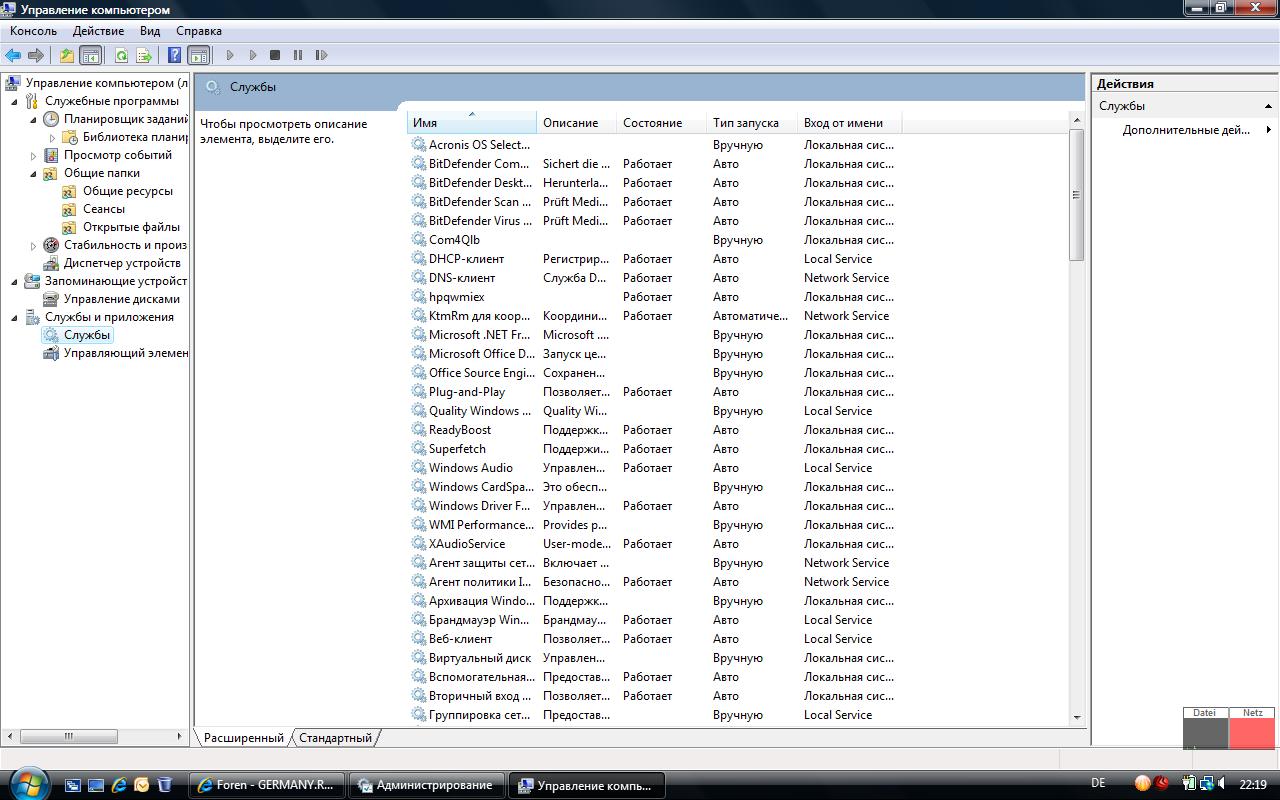Toggle the show/hide action pane icon
This screenshot has width=1280, height=800.
click(x=198, y=55)
